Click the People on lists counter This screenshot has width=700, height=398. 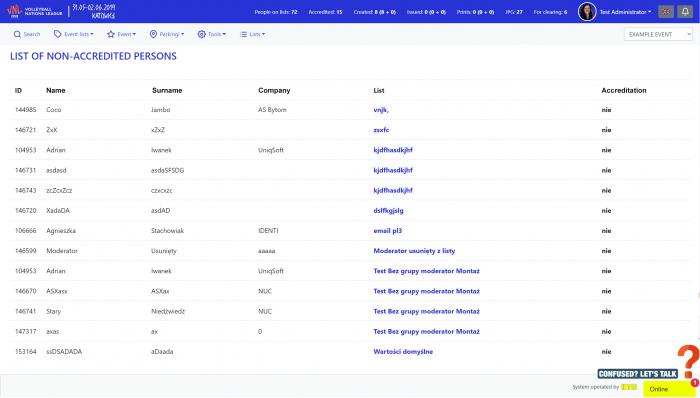pos(275,12)
